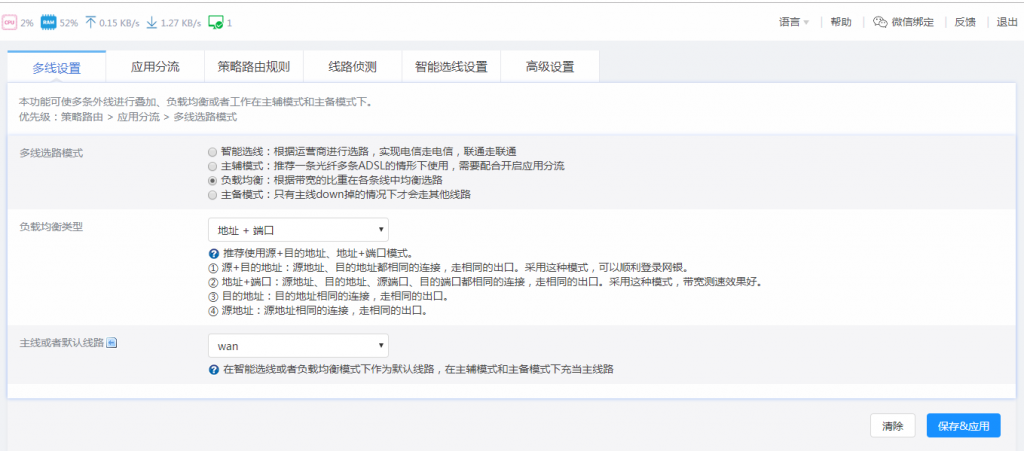Click the green online devices monitor icon
The width and height of the screenshot is (1024, 451).
coord(215,21)
